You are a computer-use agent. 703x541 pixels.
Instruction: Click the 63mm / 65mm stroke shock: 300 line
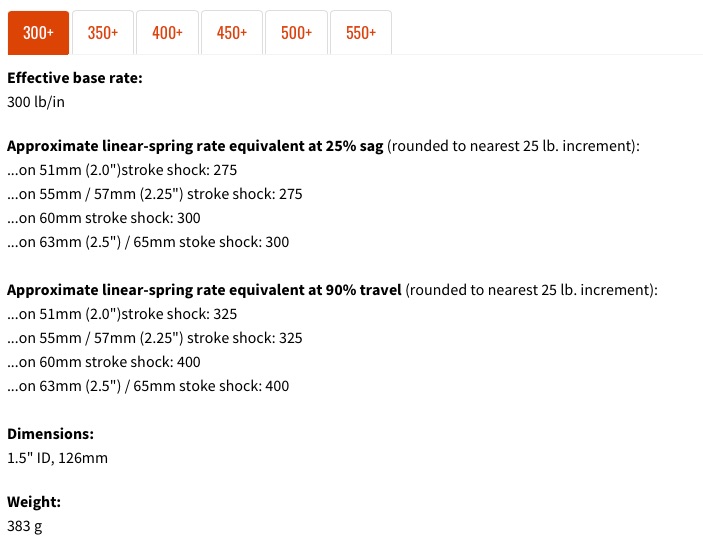point(148,242)
